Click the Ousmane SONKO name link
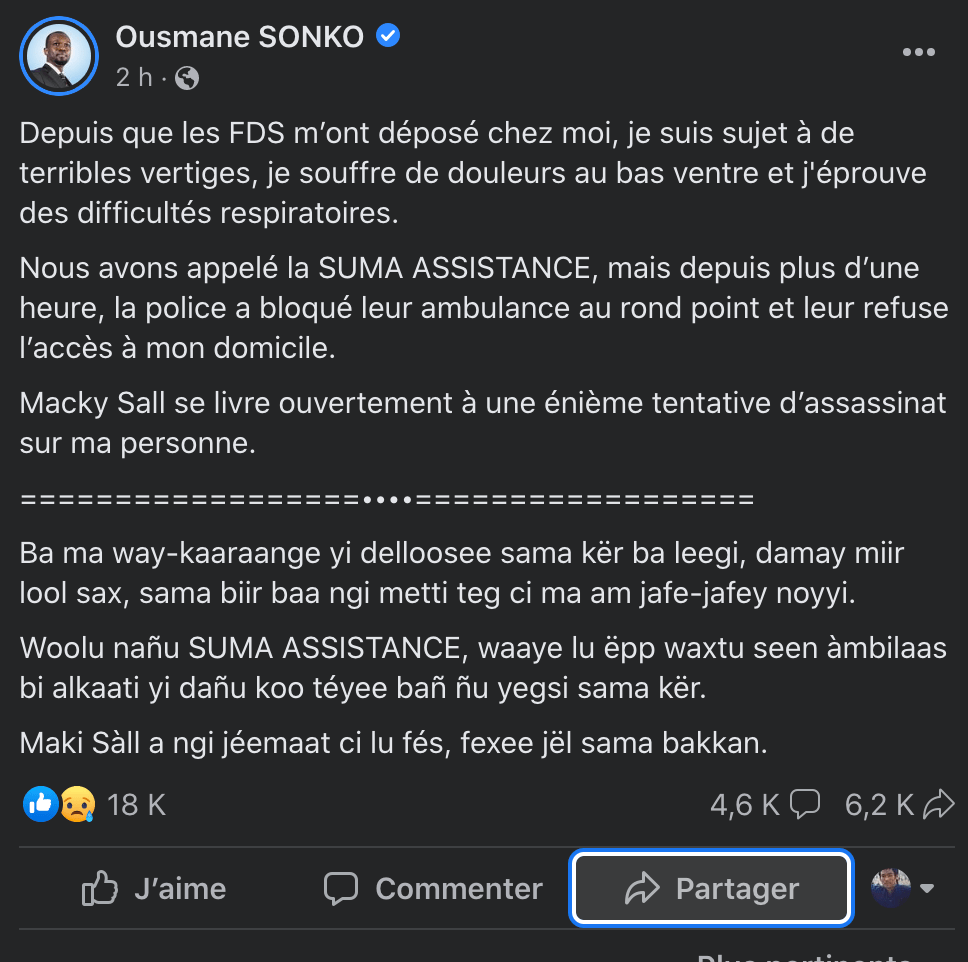The image size is (968, 962). pos(240,37)
